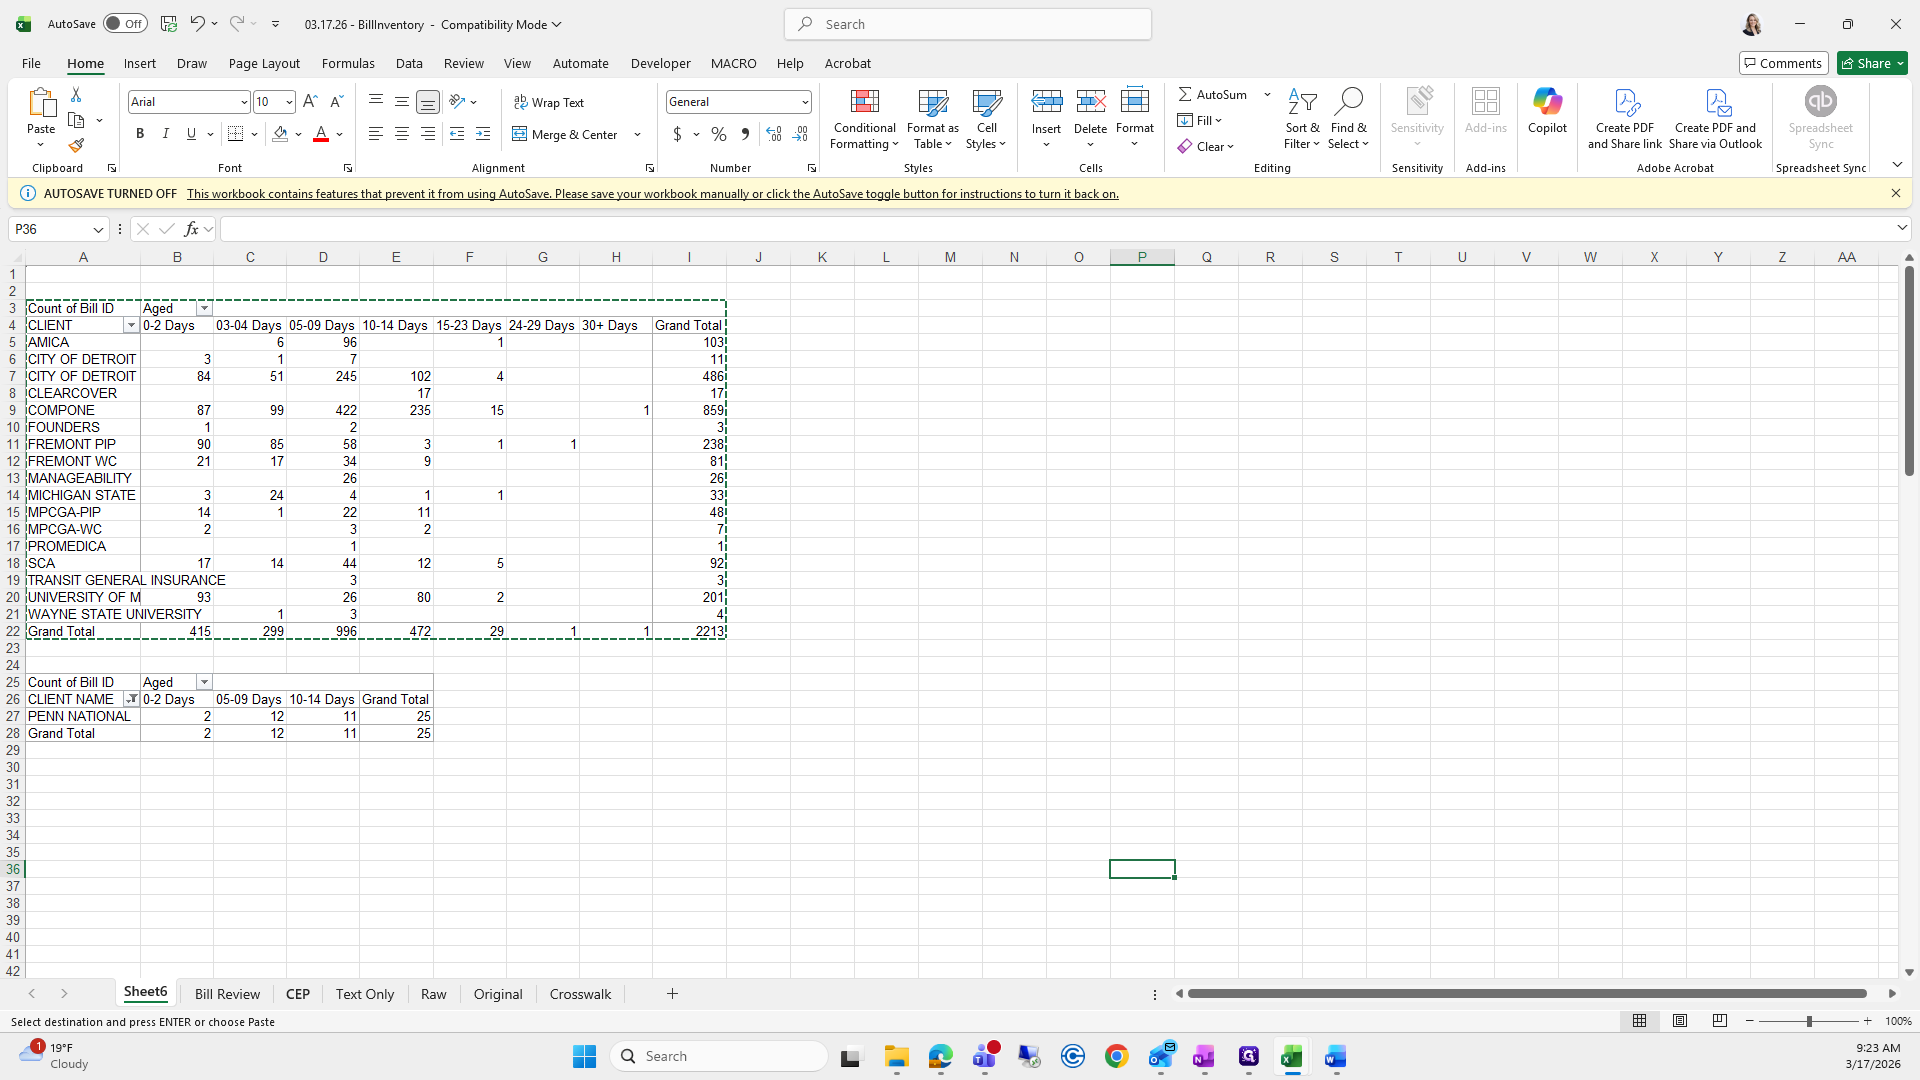Toggle Italic formatting
Image resolution: width=1920 pixels, height=1080 pixels.
coord(166,134)
